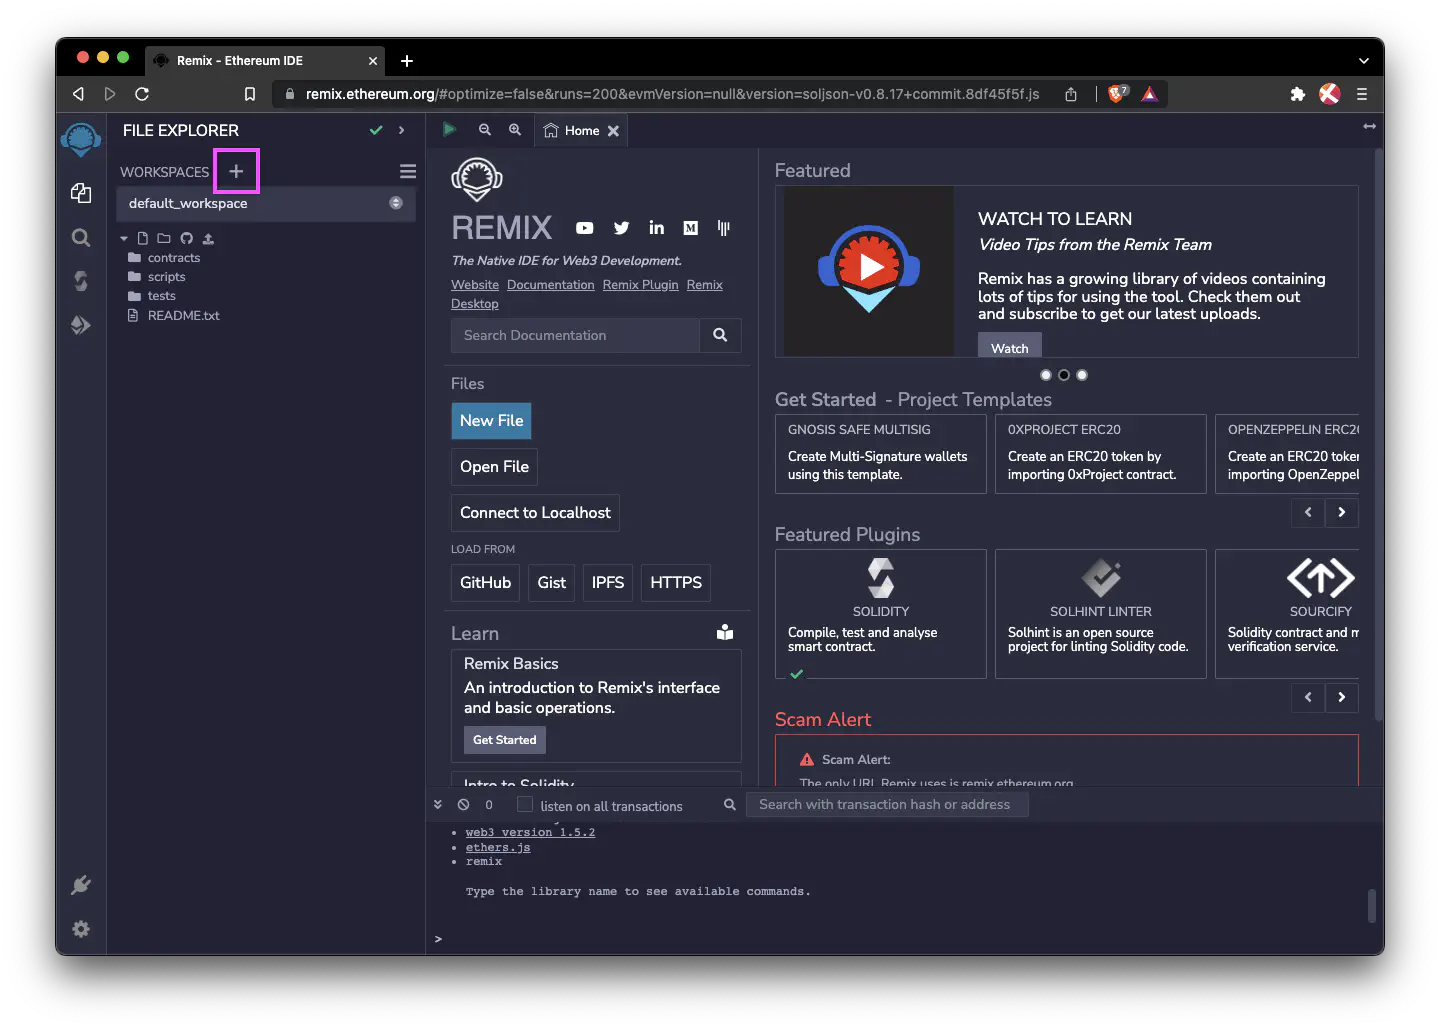This screenshot has width=1440, height=1029.
Task: Zoom in the editor font
Action: click(515, 130)
